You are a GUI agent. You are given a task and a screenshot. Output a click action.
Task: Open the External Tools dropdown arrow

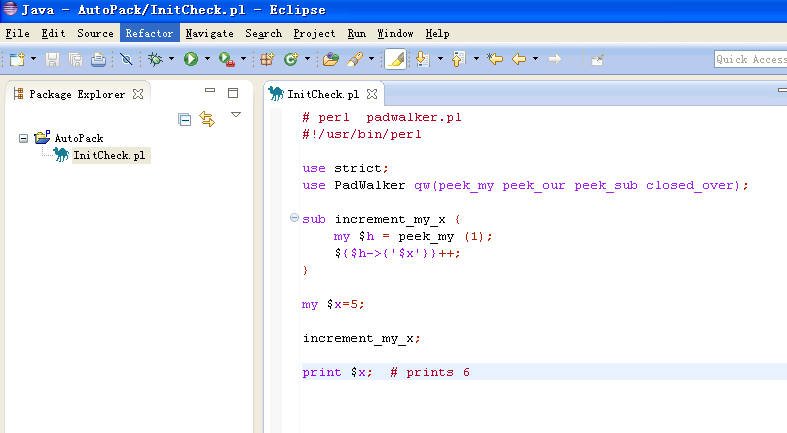[x=243, y=59]
